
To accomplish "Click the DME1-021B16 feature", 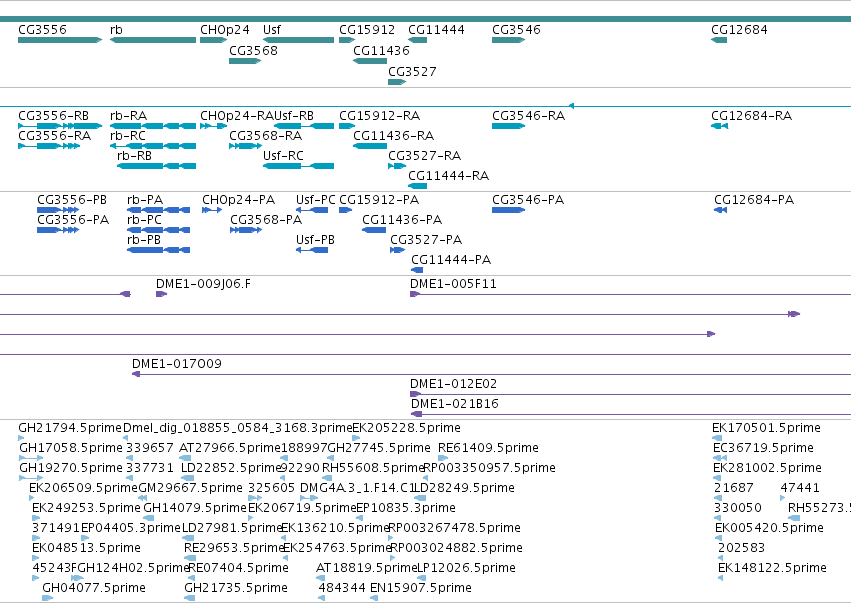I will [631, 415].
